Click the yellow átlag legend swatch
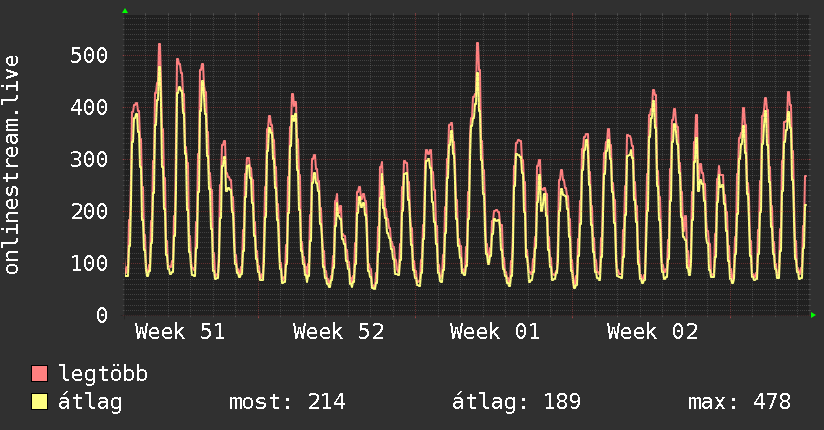The width and height of the screenshot is (824, 430). pos(40,402)
